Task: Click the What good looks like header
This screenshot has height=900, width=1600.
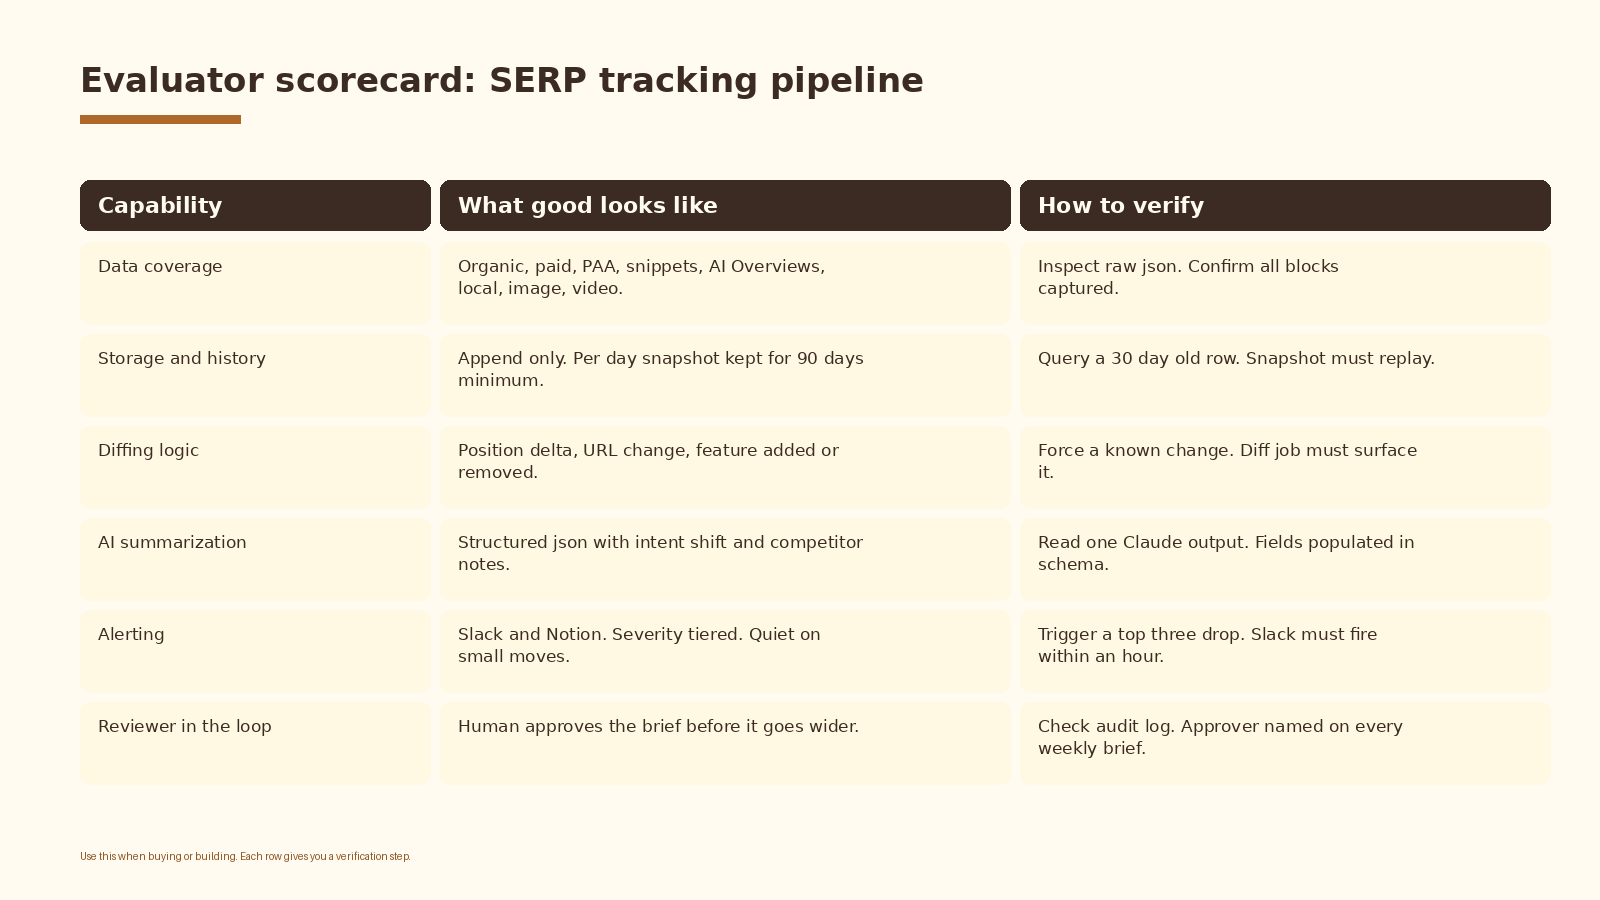Action: point(725,205)
